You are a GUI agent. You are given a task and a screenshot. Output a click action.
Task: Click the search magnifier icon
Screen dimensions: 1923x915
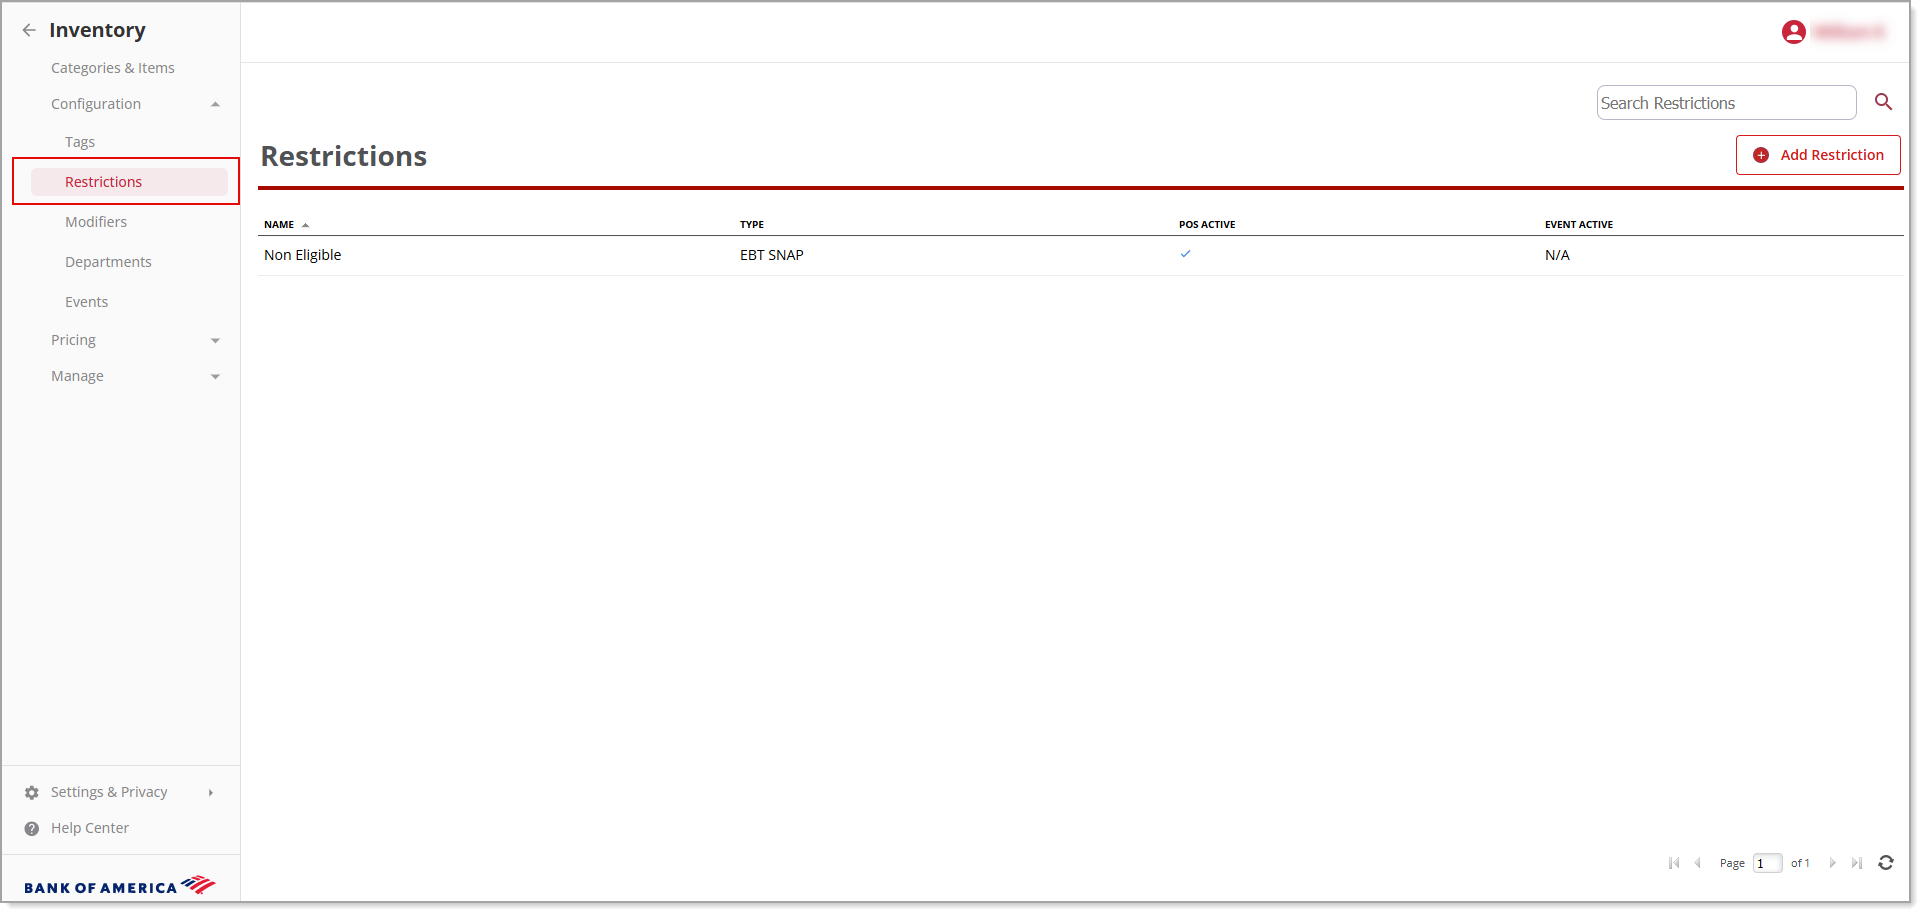click(1883, 102)
